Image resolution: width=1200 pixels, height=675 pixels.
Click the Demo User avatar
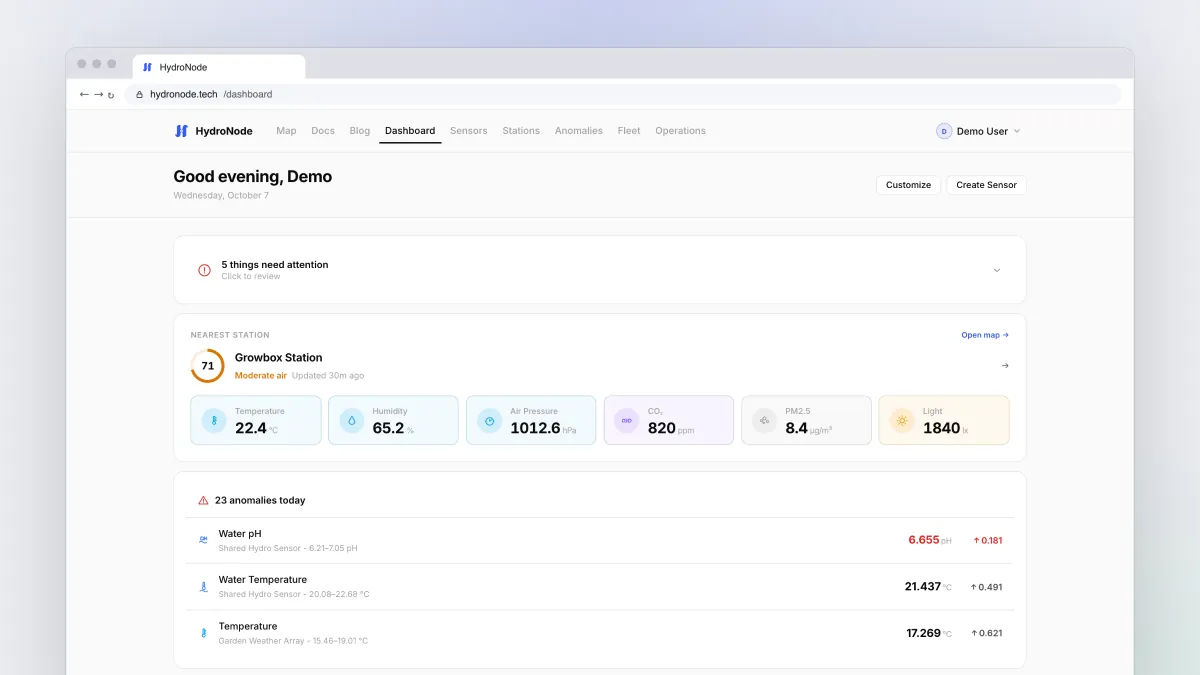pyautogui.click(x=944, y=131)
